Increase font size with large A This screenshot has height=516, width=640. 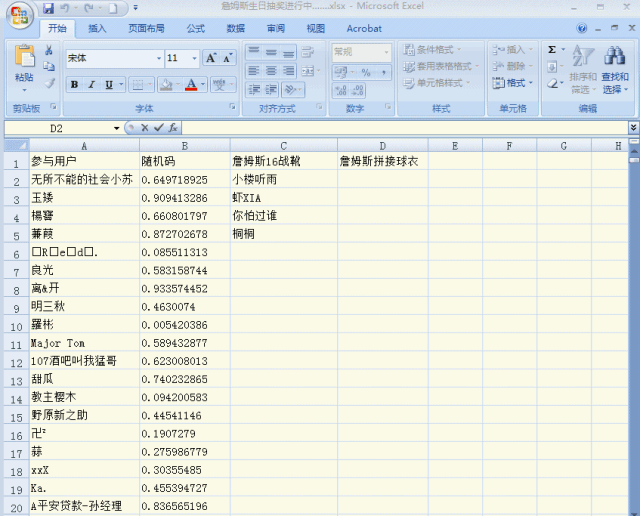(211, 58)
